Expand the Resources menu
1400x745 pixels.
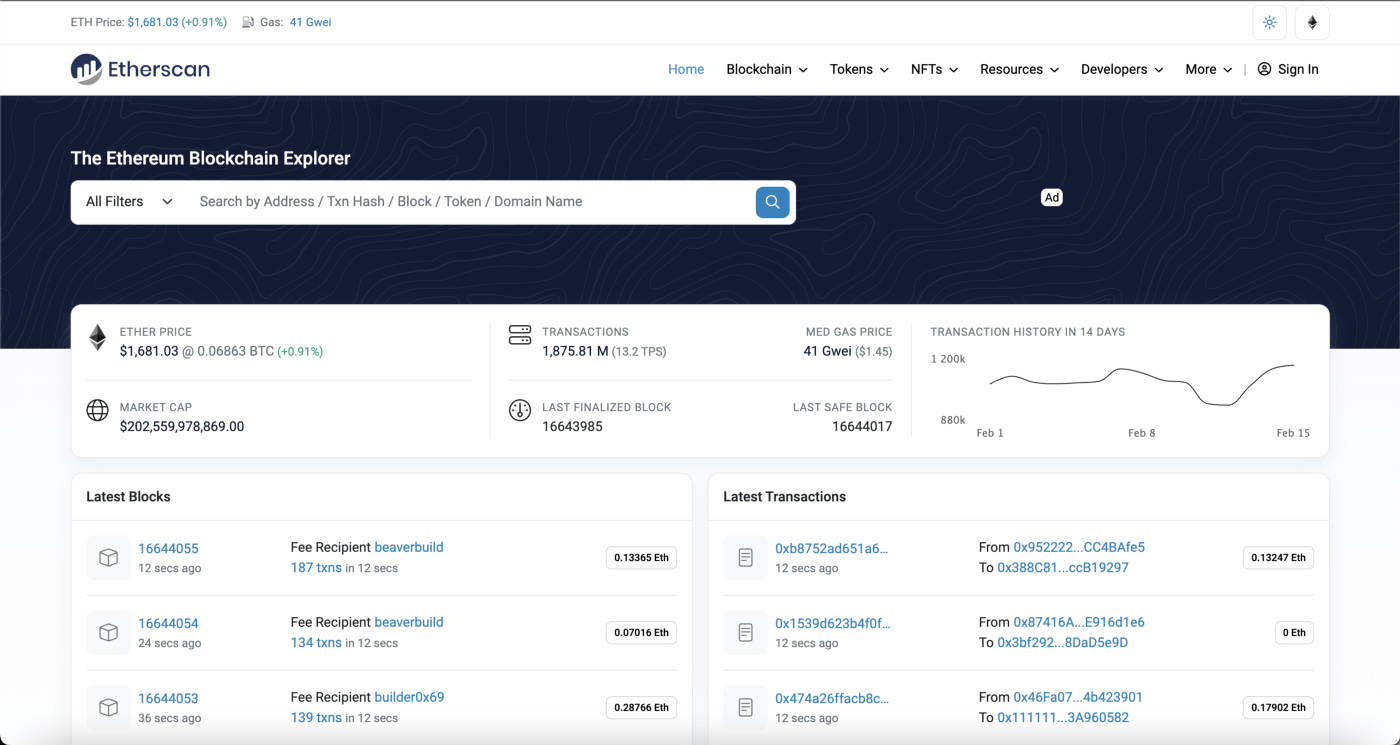pyautogui.click(x=1019, y=69)
